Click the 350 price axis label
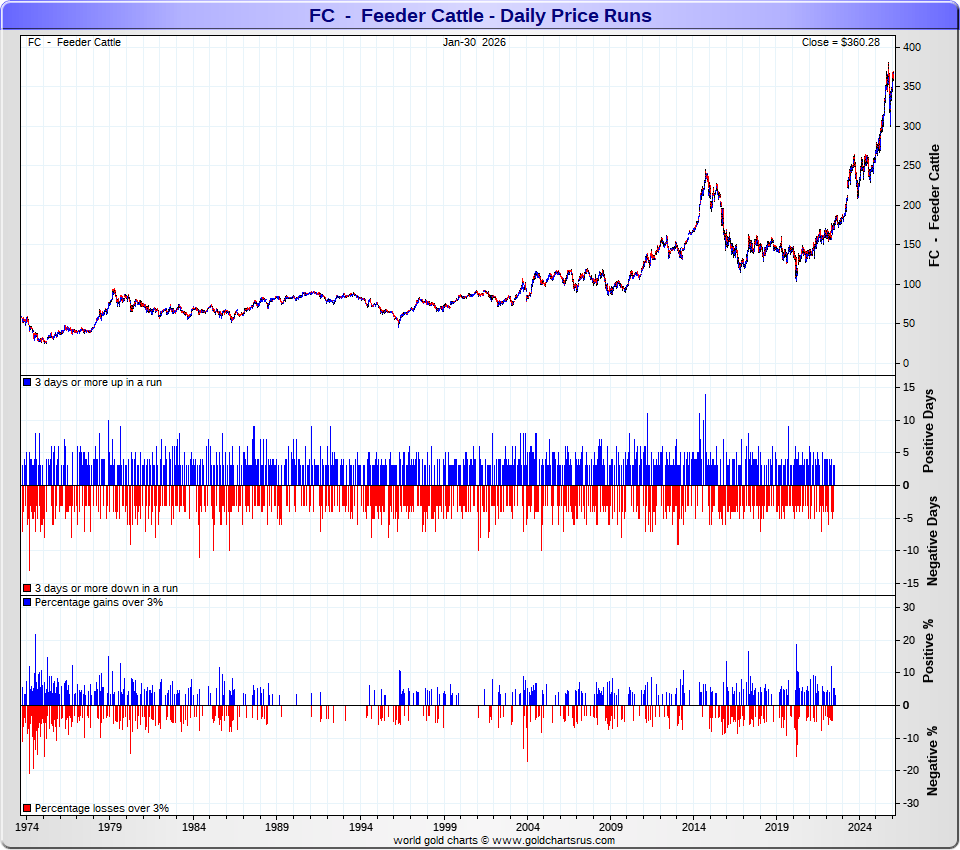The width and height of the screenshot is (960, 850). (x=912, y=86)
